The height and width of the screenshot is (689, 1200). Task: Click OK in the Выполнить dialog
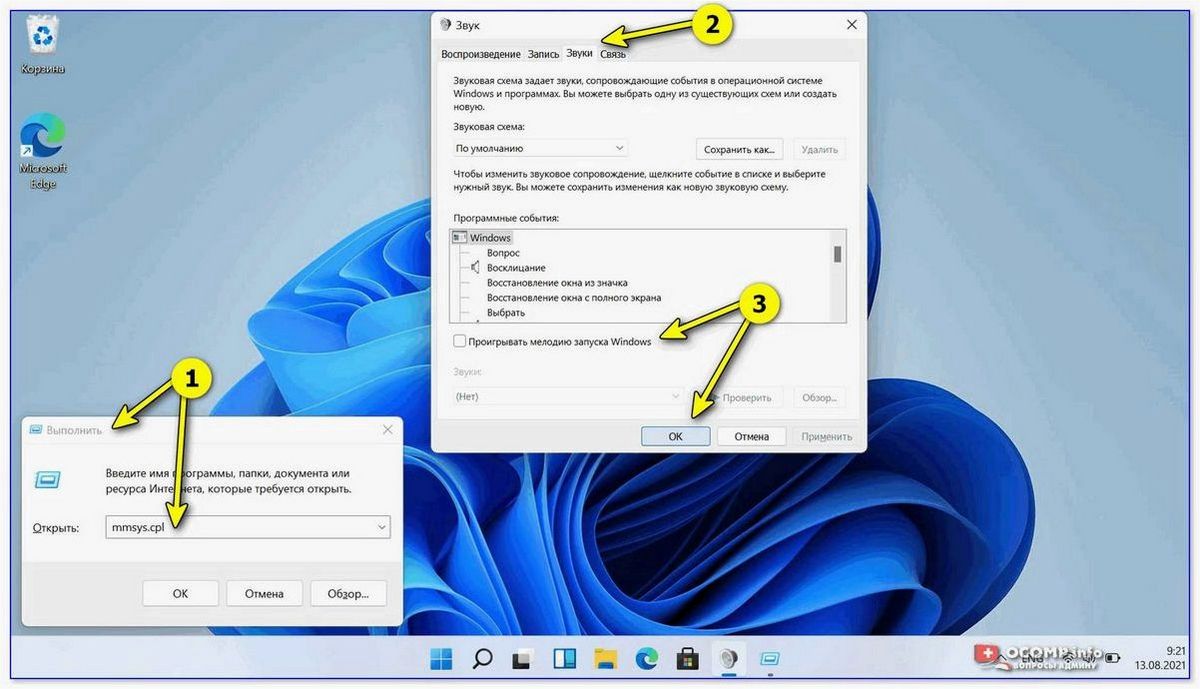(x=180, y=593)
